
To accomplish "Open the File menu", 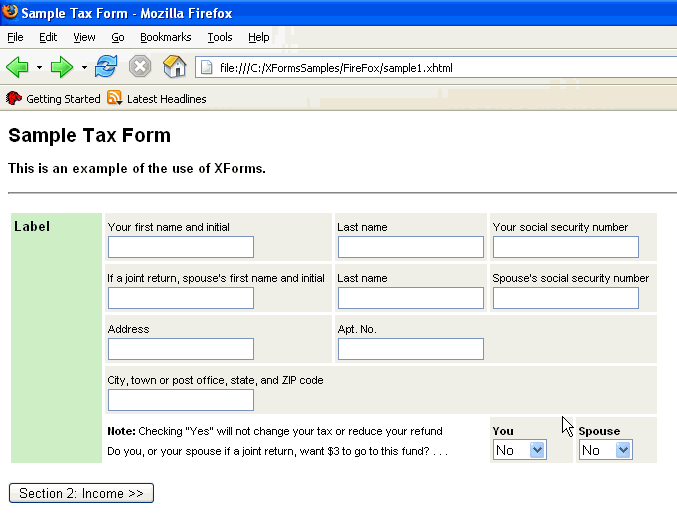I will [15, 37].
